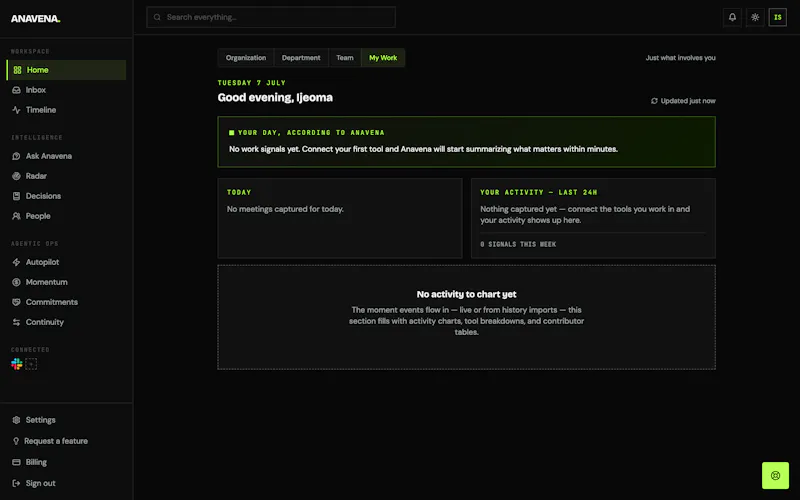Image resolution: width=800 pixels, height=500 pixels.
Task: Click 'Your activity – last 24h' heading
Action: point(538,192)
